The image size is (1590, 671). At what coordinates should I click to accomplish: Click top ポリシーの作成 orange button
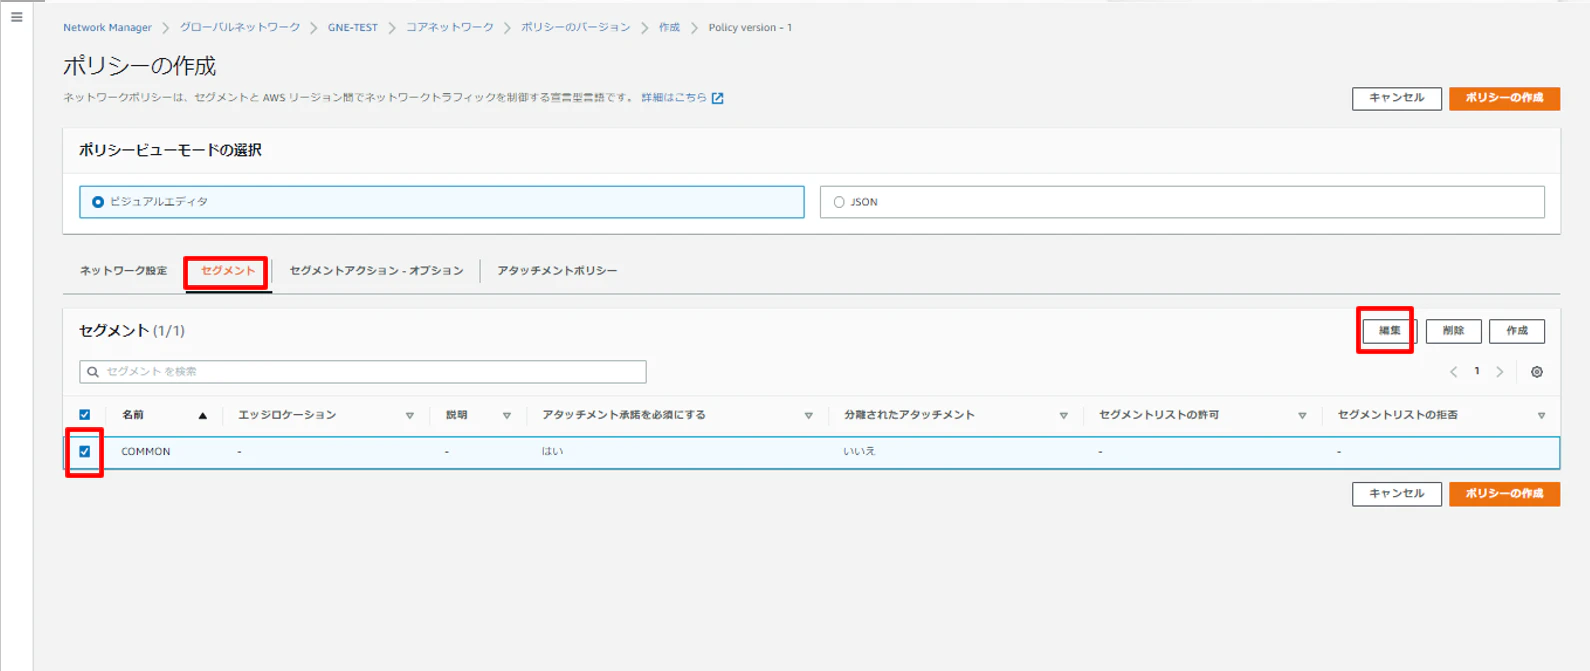click(x=1504, y=98)
